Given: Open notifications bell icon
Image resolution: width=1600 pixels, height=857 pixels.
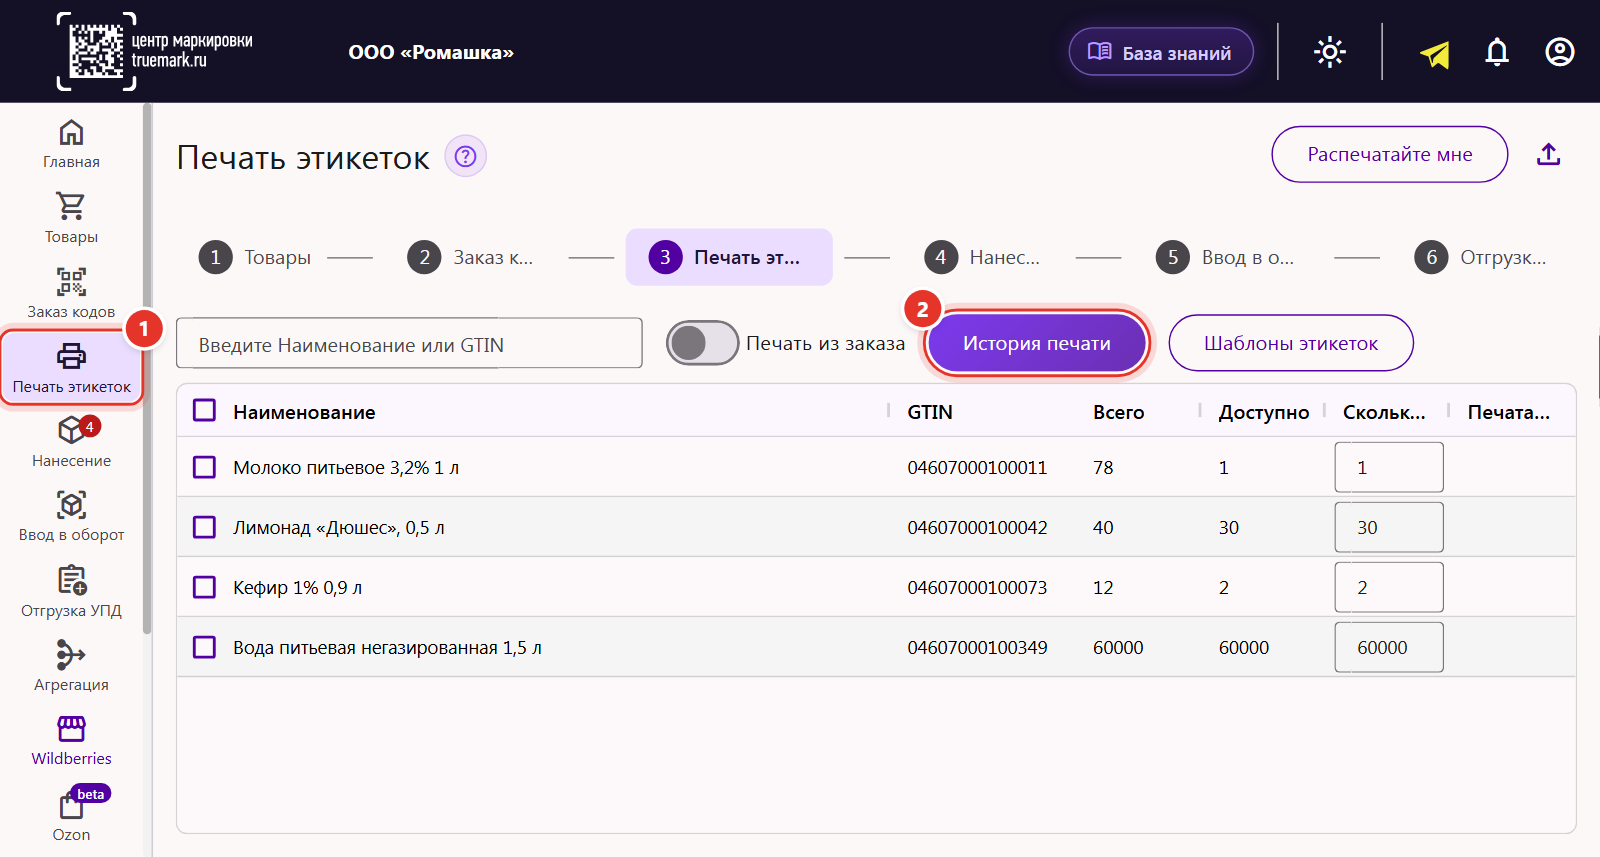Looking at the screenshot, I should click(1497, 52).
